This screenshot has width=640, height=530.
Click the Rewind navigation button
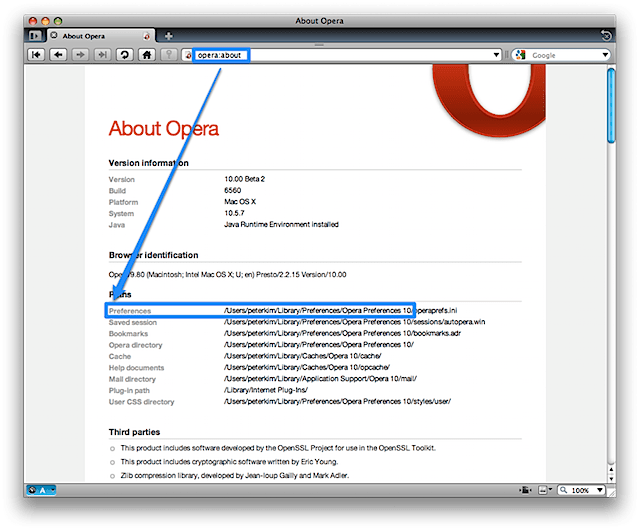[36, 55]
